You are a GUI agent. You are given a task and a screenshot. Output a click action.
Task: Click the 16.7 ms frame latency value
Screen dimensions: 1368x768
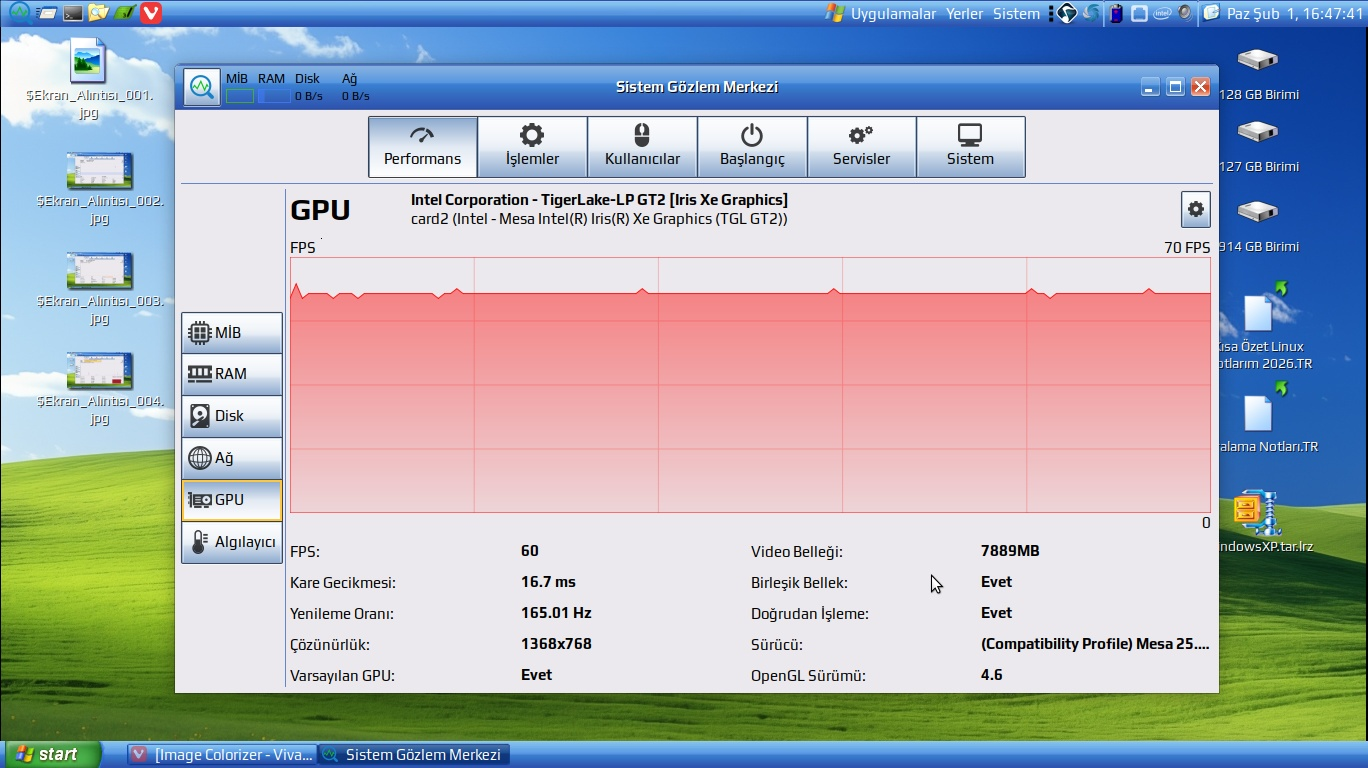(x=548, y=582)
